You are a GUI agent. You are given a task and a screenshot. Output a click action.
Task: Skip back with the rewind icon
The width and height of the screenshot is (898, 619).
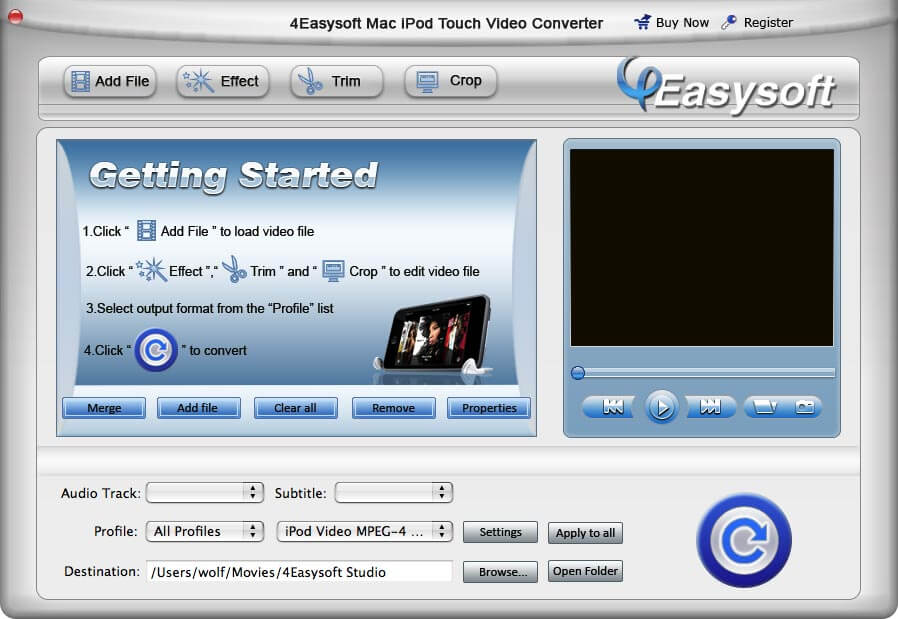(x=611, y=407)
